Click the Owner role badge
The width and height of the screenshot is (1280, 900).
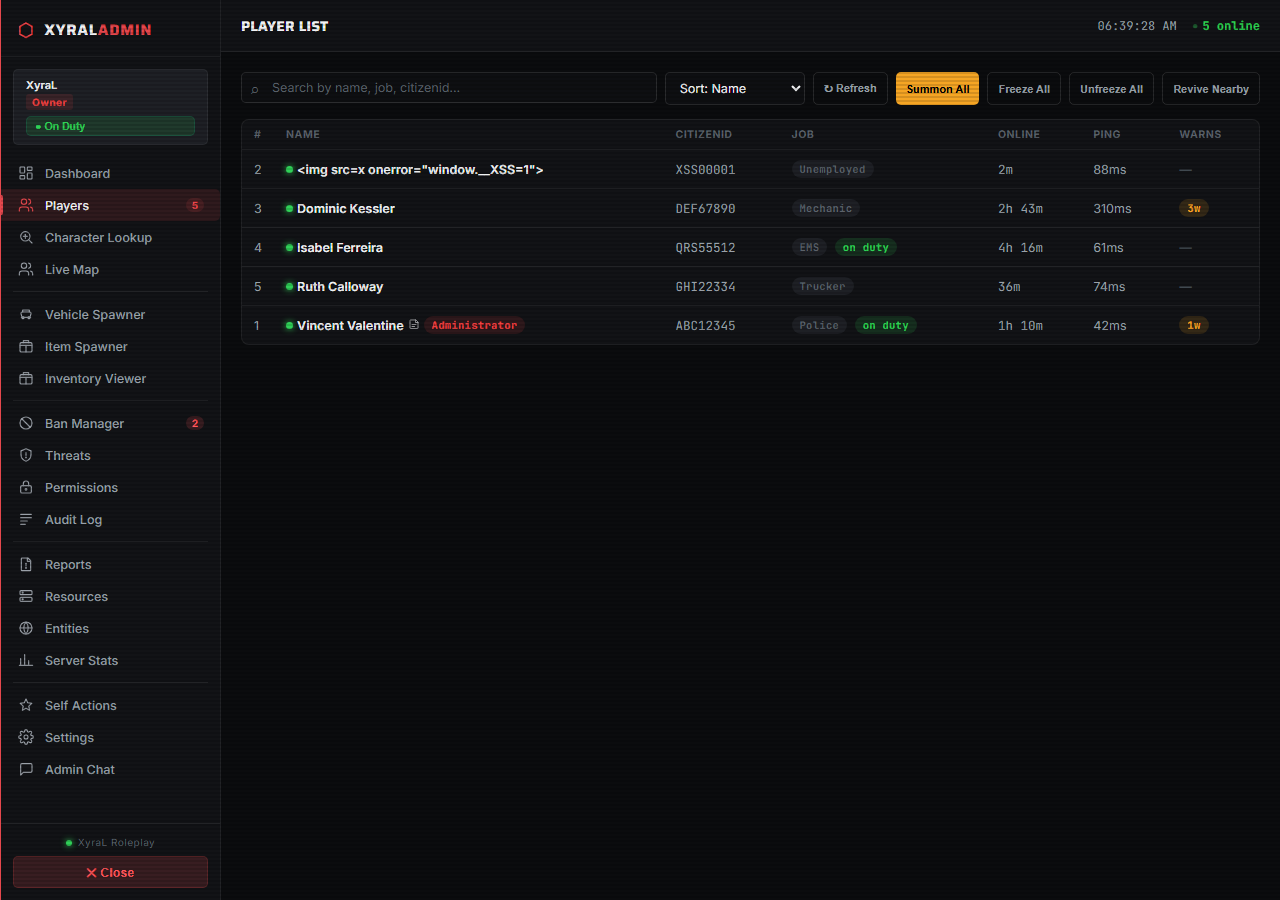click(x=49, y=102)
